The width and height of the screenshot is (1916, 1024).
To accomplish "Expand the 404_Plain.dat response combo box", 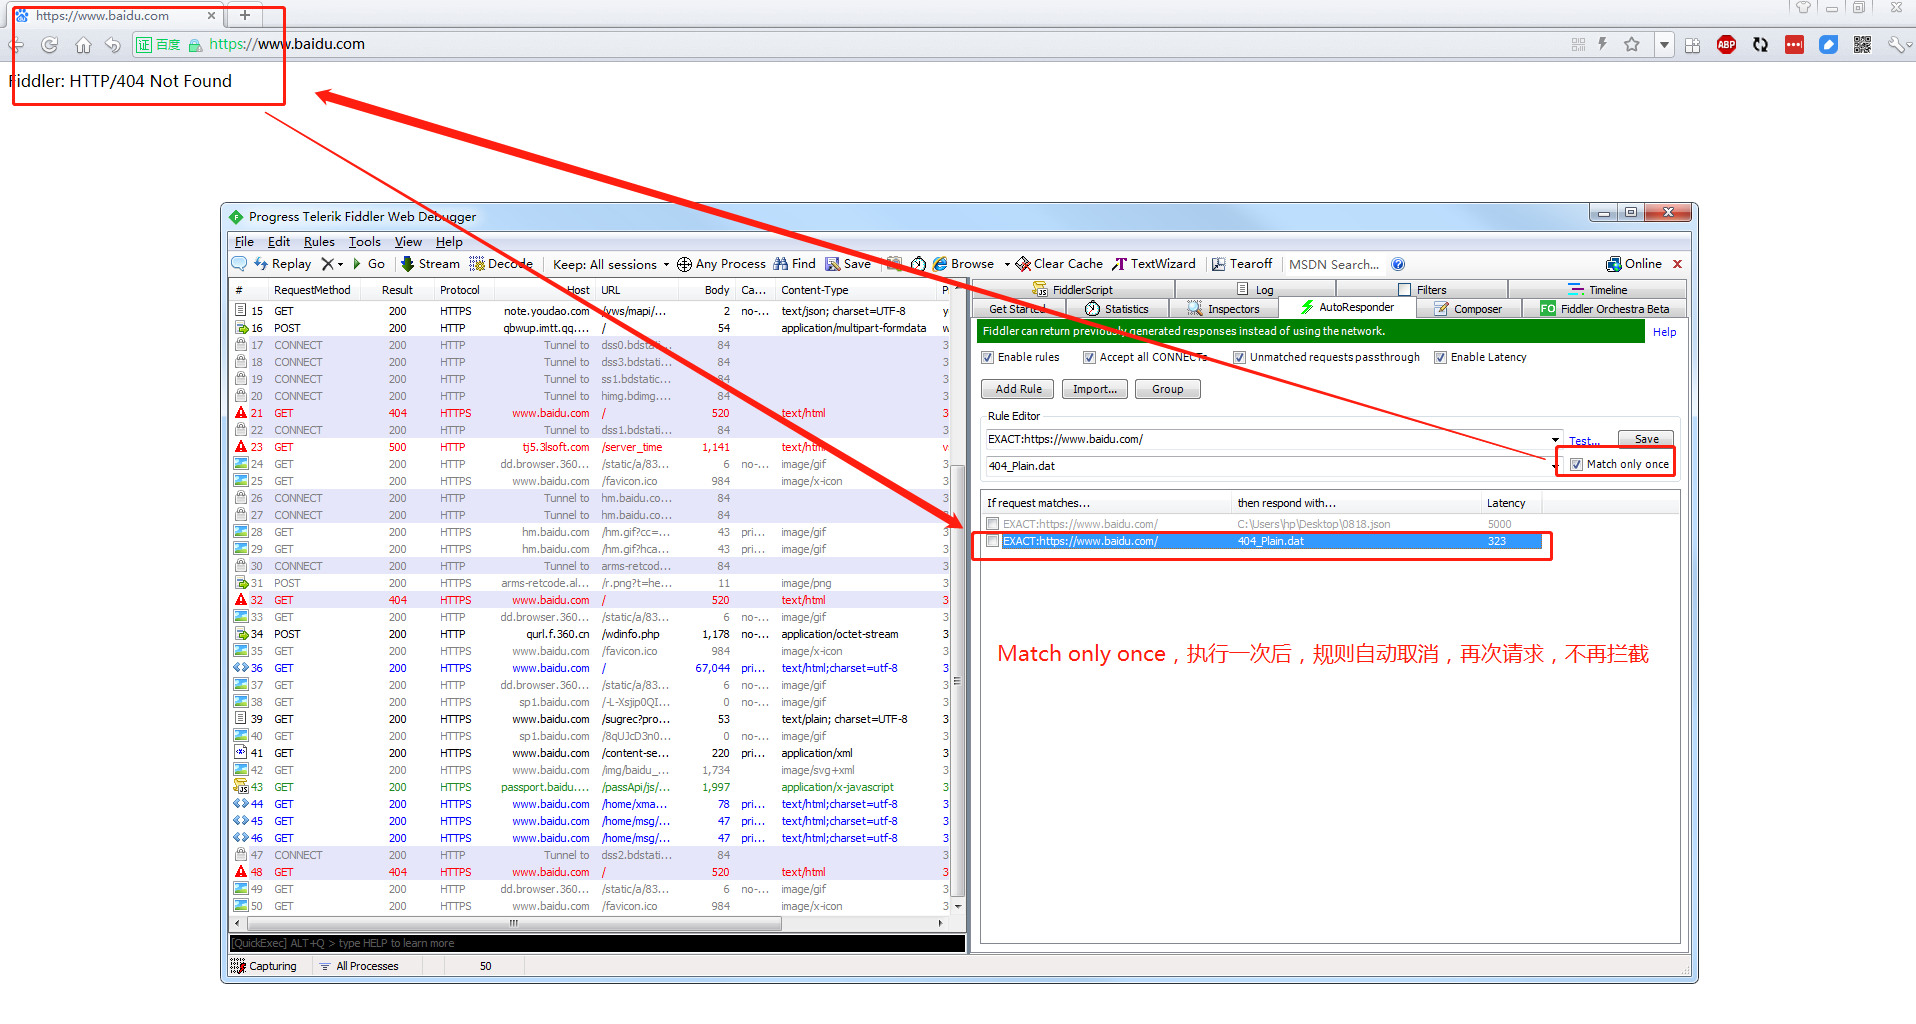I will tap(1555, 466).
